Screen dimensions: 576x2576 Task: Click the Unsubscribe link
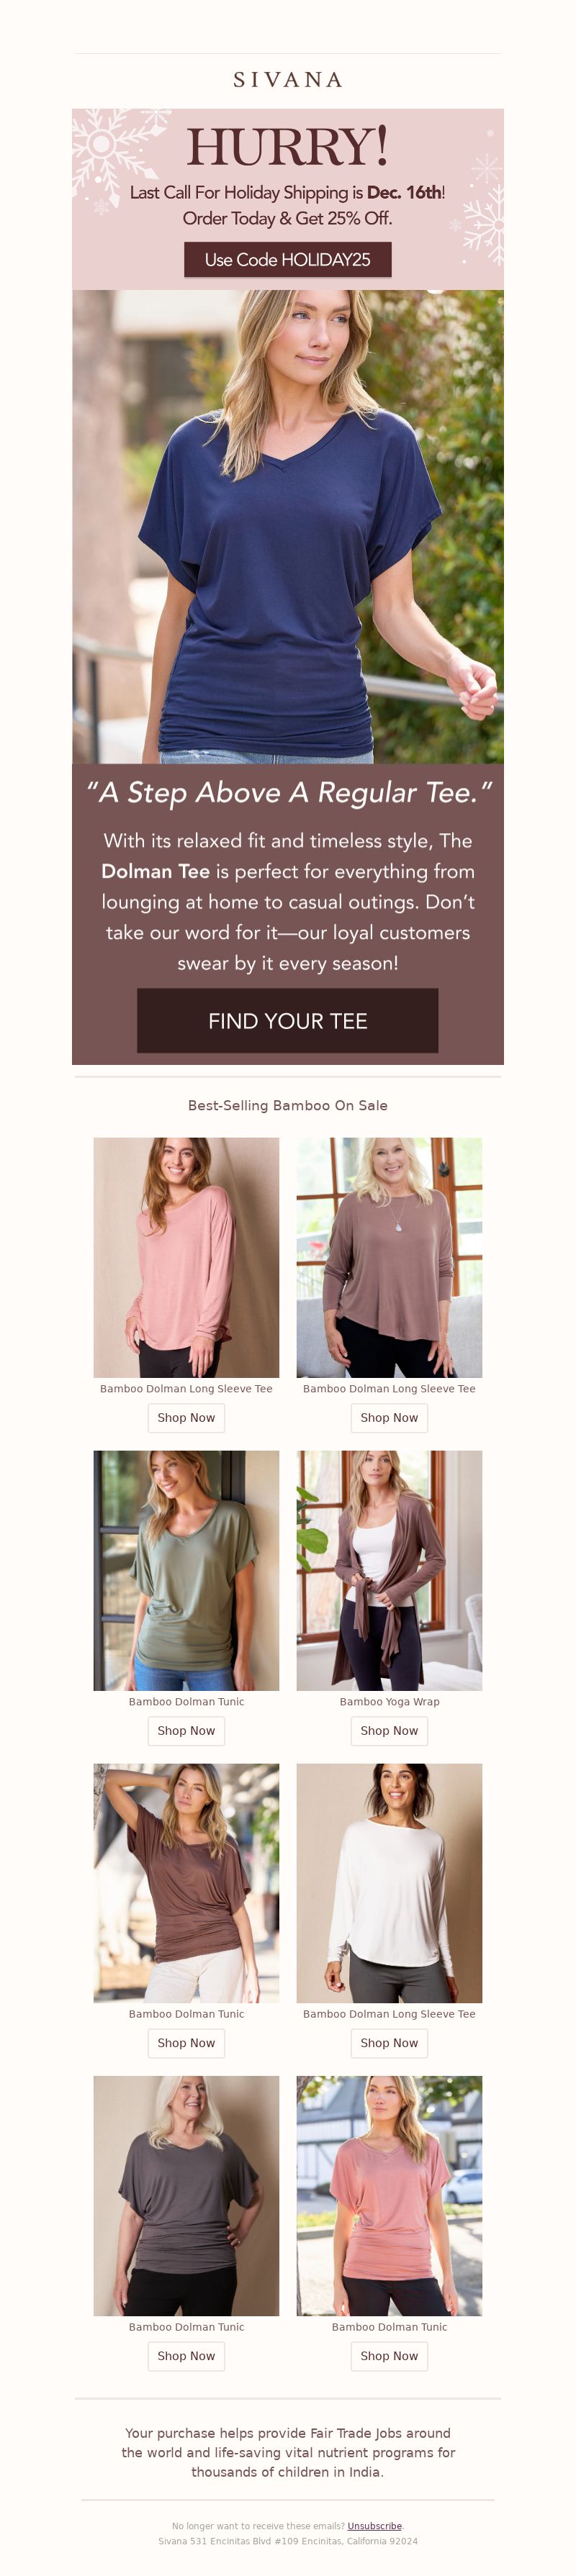(x=374, y=2526)
